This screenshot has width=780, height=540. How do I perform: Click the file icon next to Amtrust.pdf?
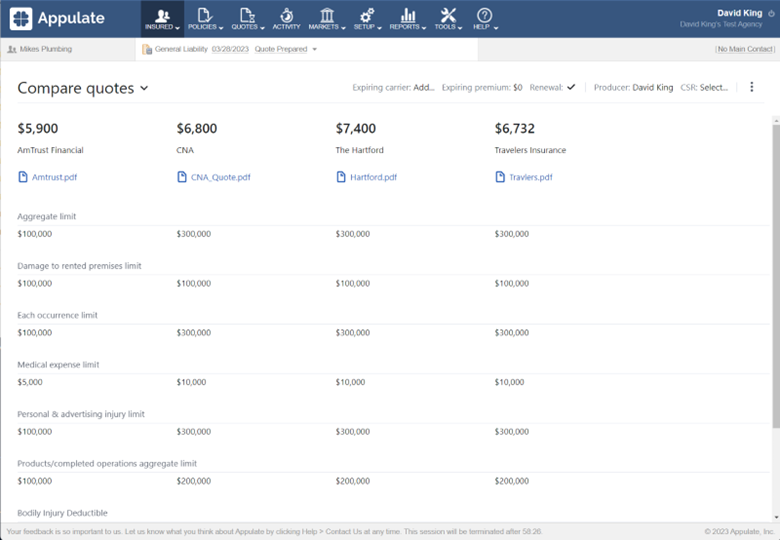tap(23, 177)
